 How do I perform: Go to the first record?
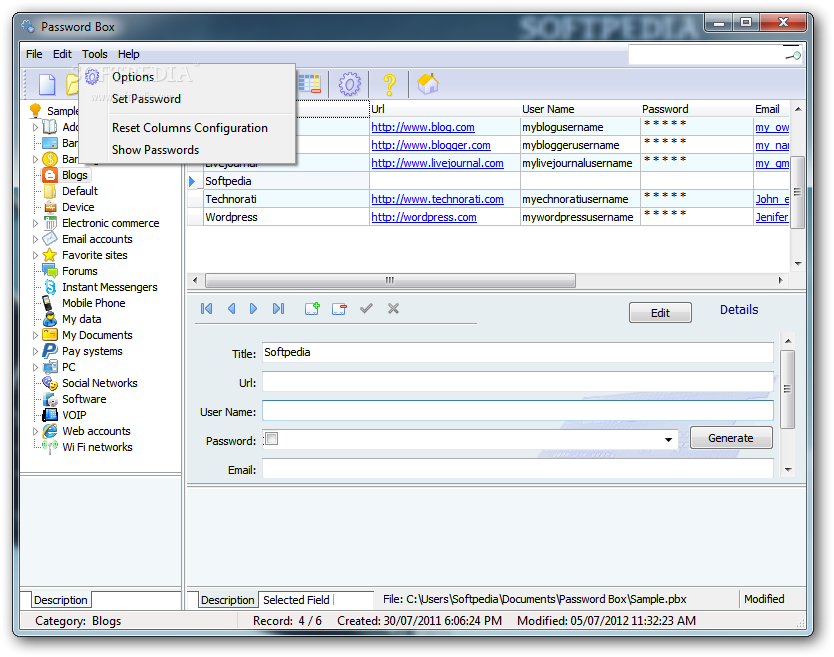(206, 309)
